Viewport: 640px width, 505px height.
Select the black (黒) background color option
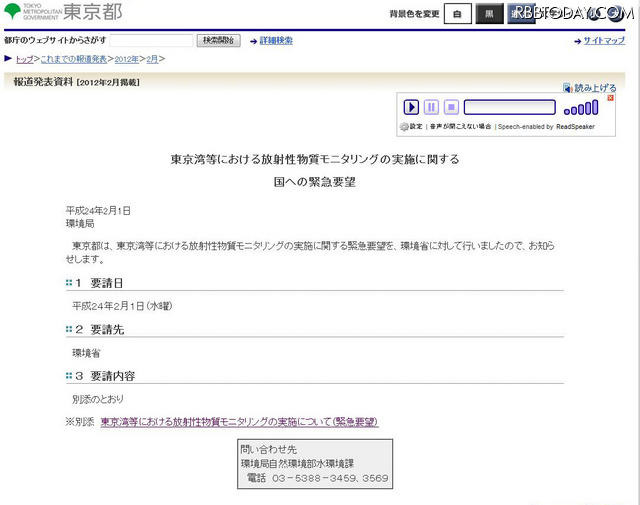pos(489,14)
